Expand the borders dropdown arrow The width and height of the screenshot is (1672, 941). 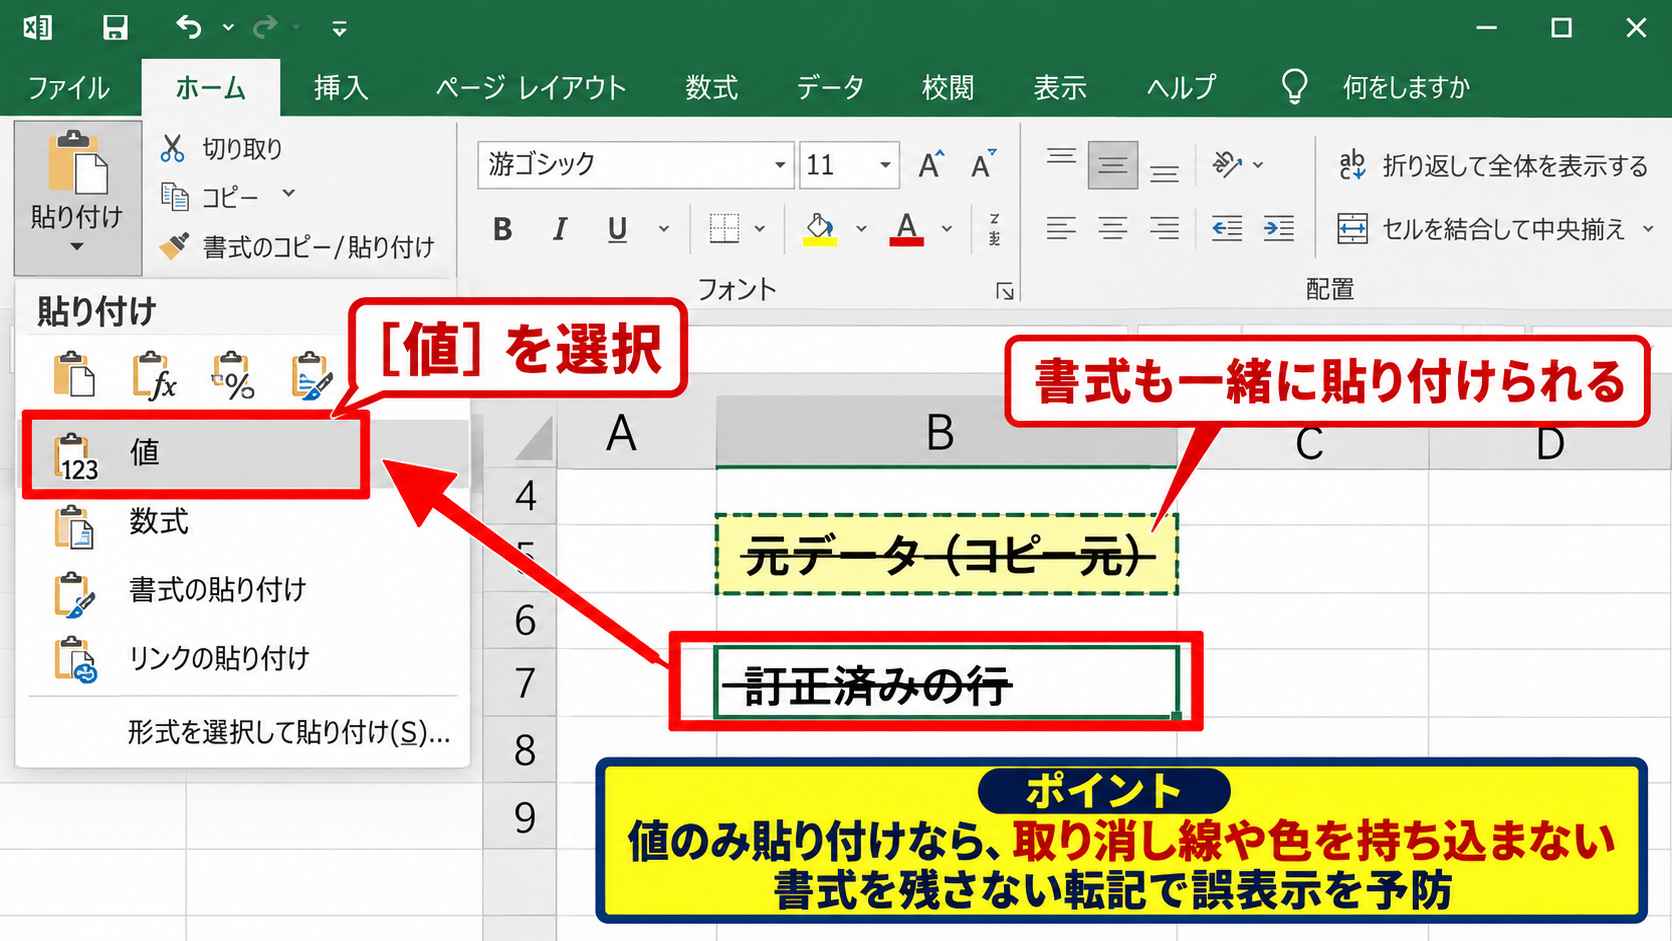click(760, 229)
